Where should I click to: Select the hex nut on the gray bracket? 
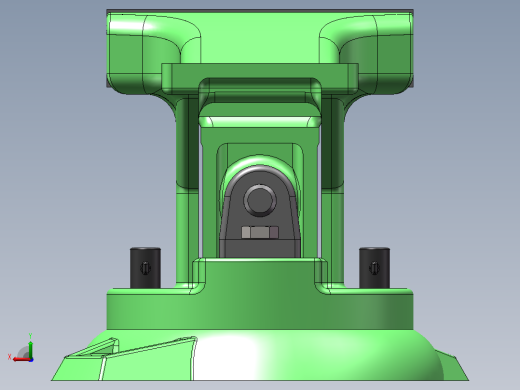[x=260, y=232]
